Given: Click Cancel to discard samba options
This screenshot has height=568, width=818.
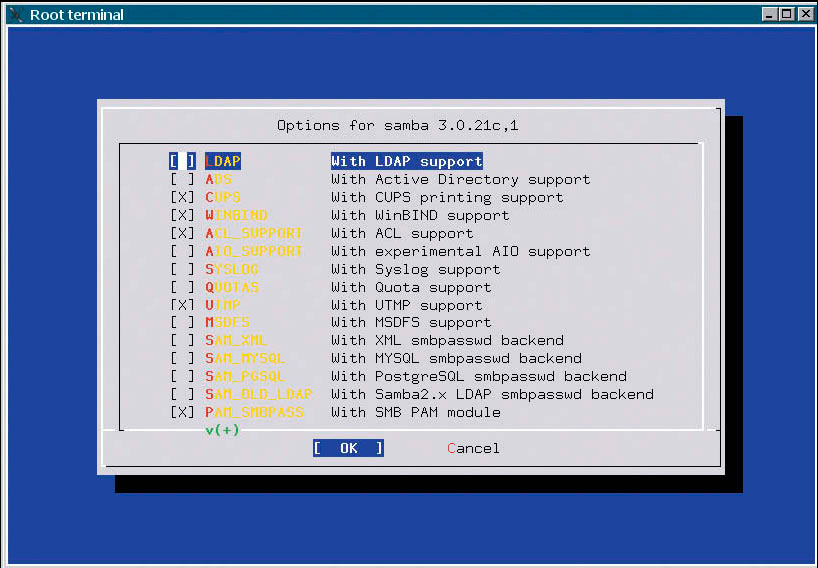Looking at the screenshot, I should [x=473, y=448].
